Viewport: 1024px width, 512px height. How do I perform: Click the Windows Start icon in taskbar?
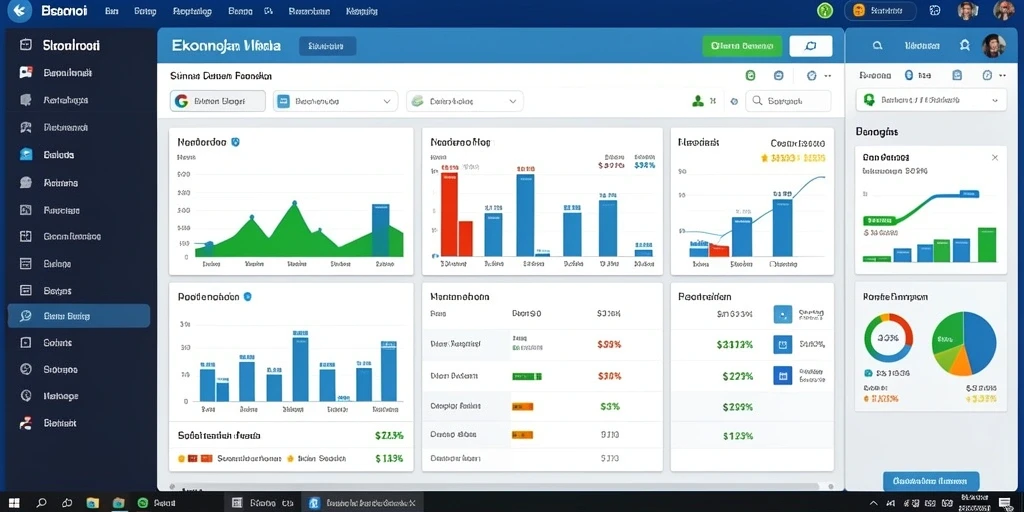tap(14, 503)
